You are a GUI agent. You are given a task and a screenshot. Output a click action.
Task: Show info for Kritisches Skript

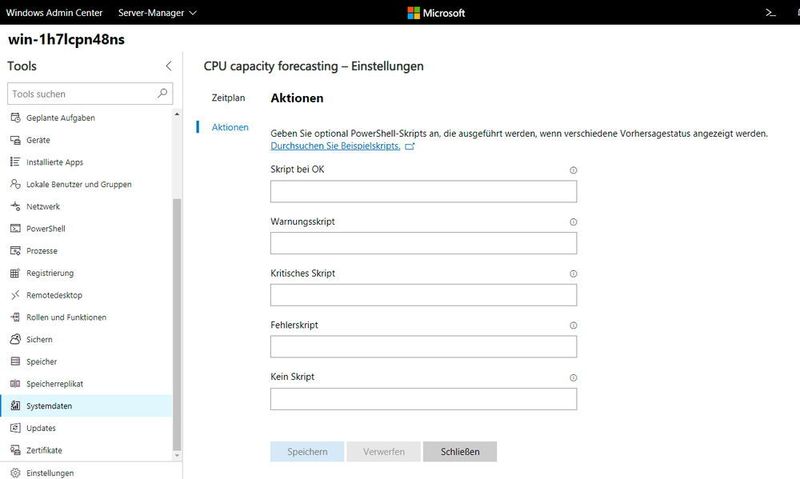(573, 274)
